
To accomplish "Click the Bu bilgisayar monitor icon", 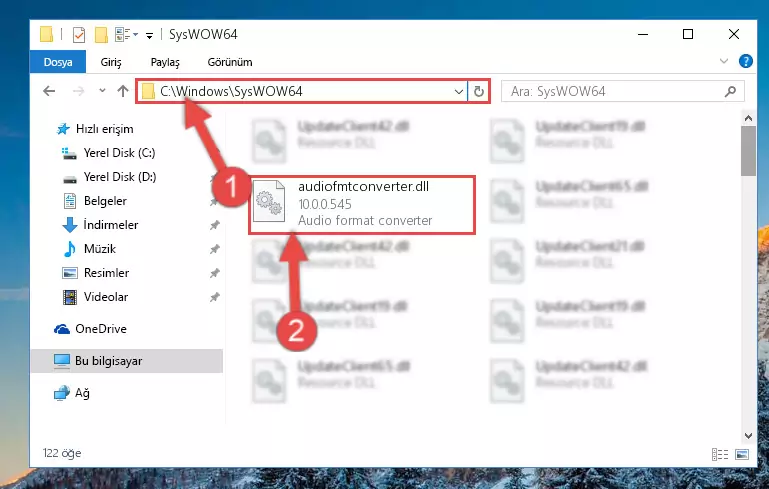I will click(x=62, y=361).
